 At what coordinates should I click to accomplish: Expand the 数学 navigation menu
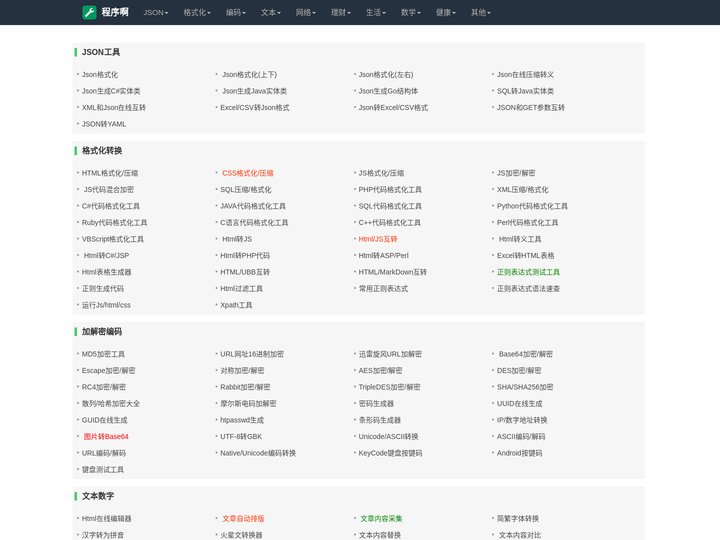coord(411,13)
